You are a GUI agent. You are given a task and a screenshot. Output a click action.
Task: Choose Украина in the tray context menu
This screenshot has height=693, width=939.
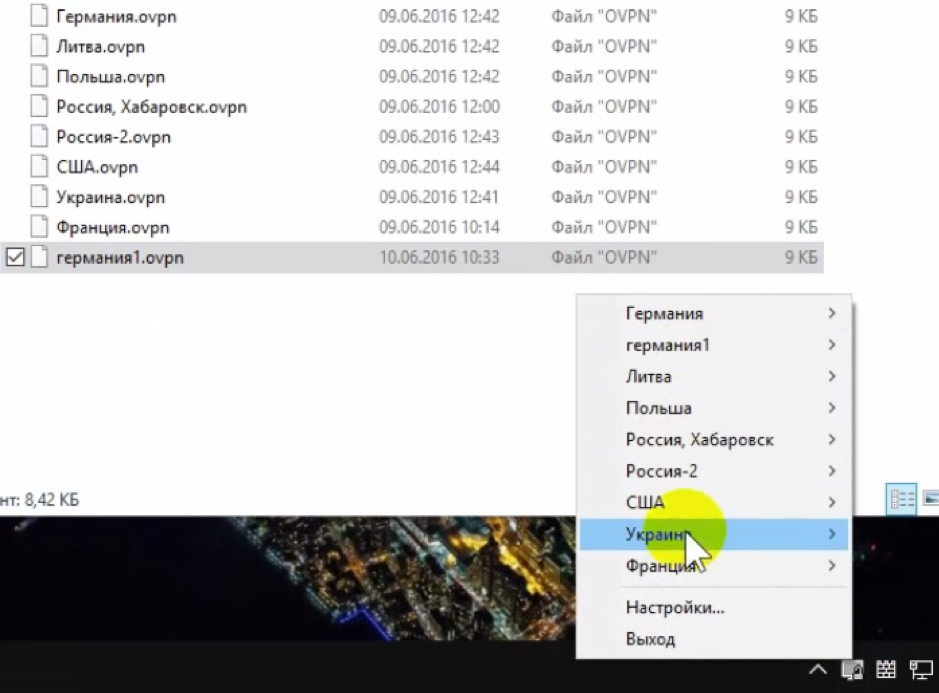(x=657, y=535)
